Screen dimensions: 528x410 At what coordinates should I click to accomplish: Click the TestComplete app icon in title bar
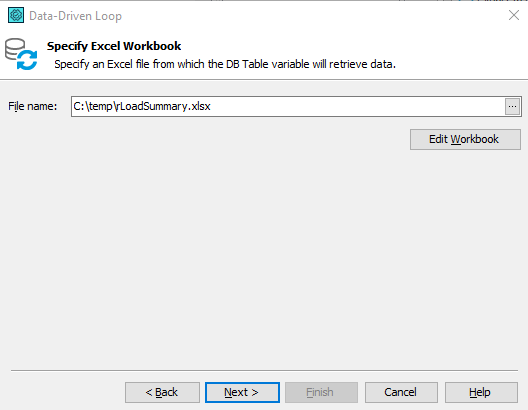pyautogui.click(x=16, y=15)
